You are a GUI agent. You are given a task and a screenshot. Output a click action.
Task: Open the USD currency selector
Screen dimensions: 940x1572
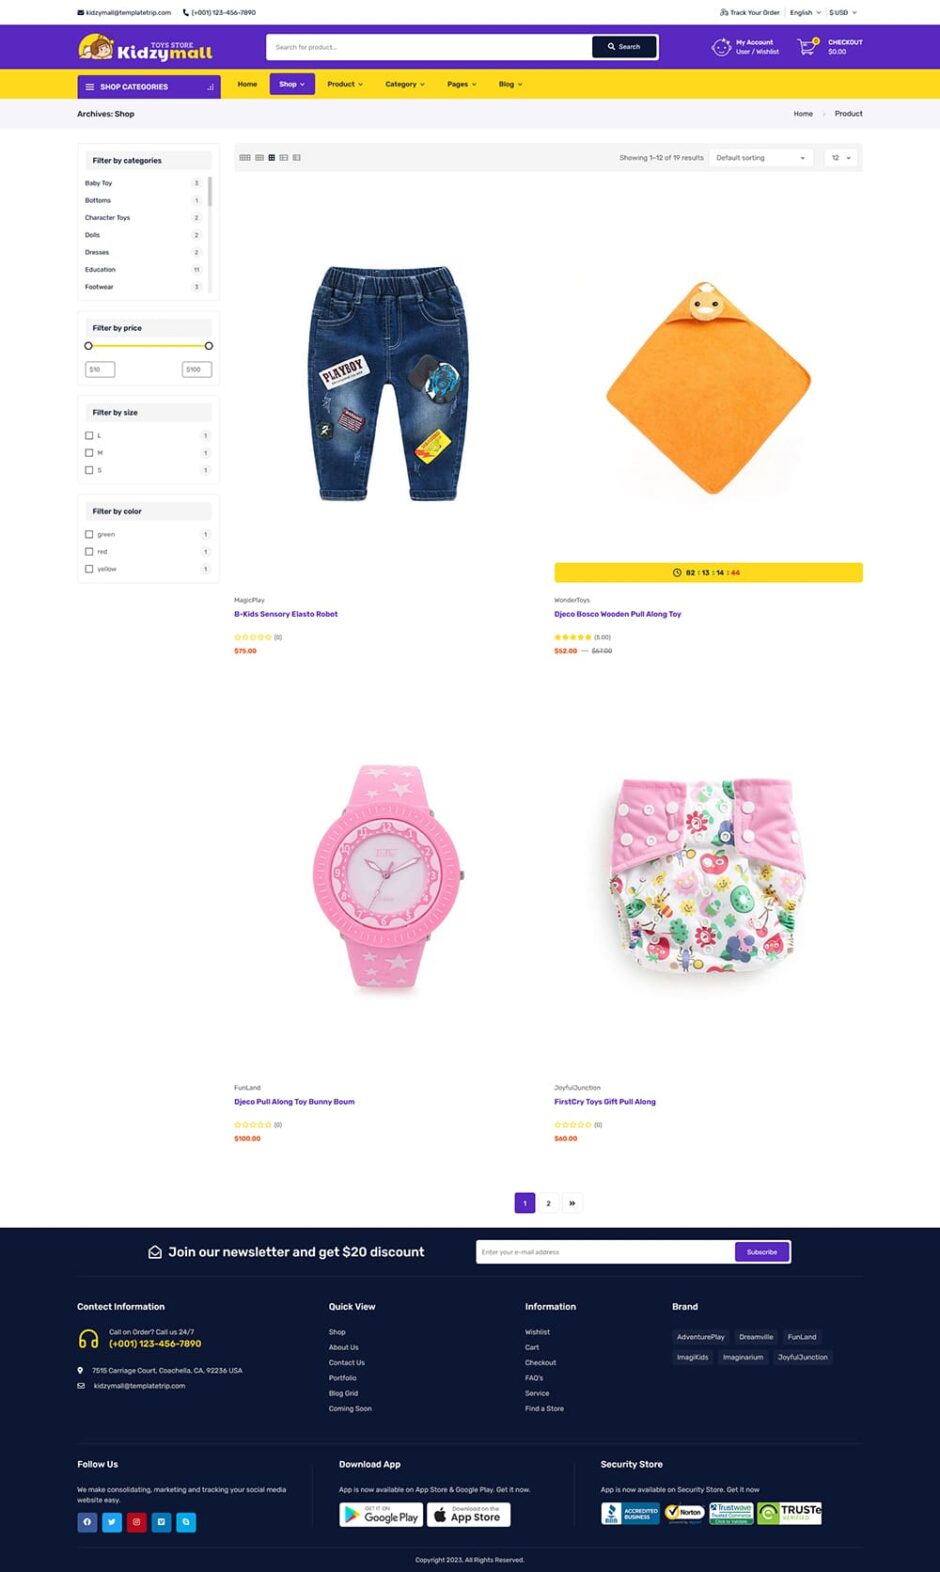[x=843, y=13]
